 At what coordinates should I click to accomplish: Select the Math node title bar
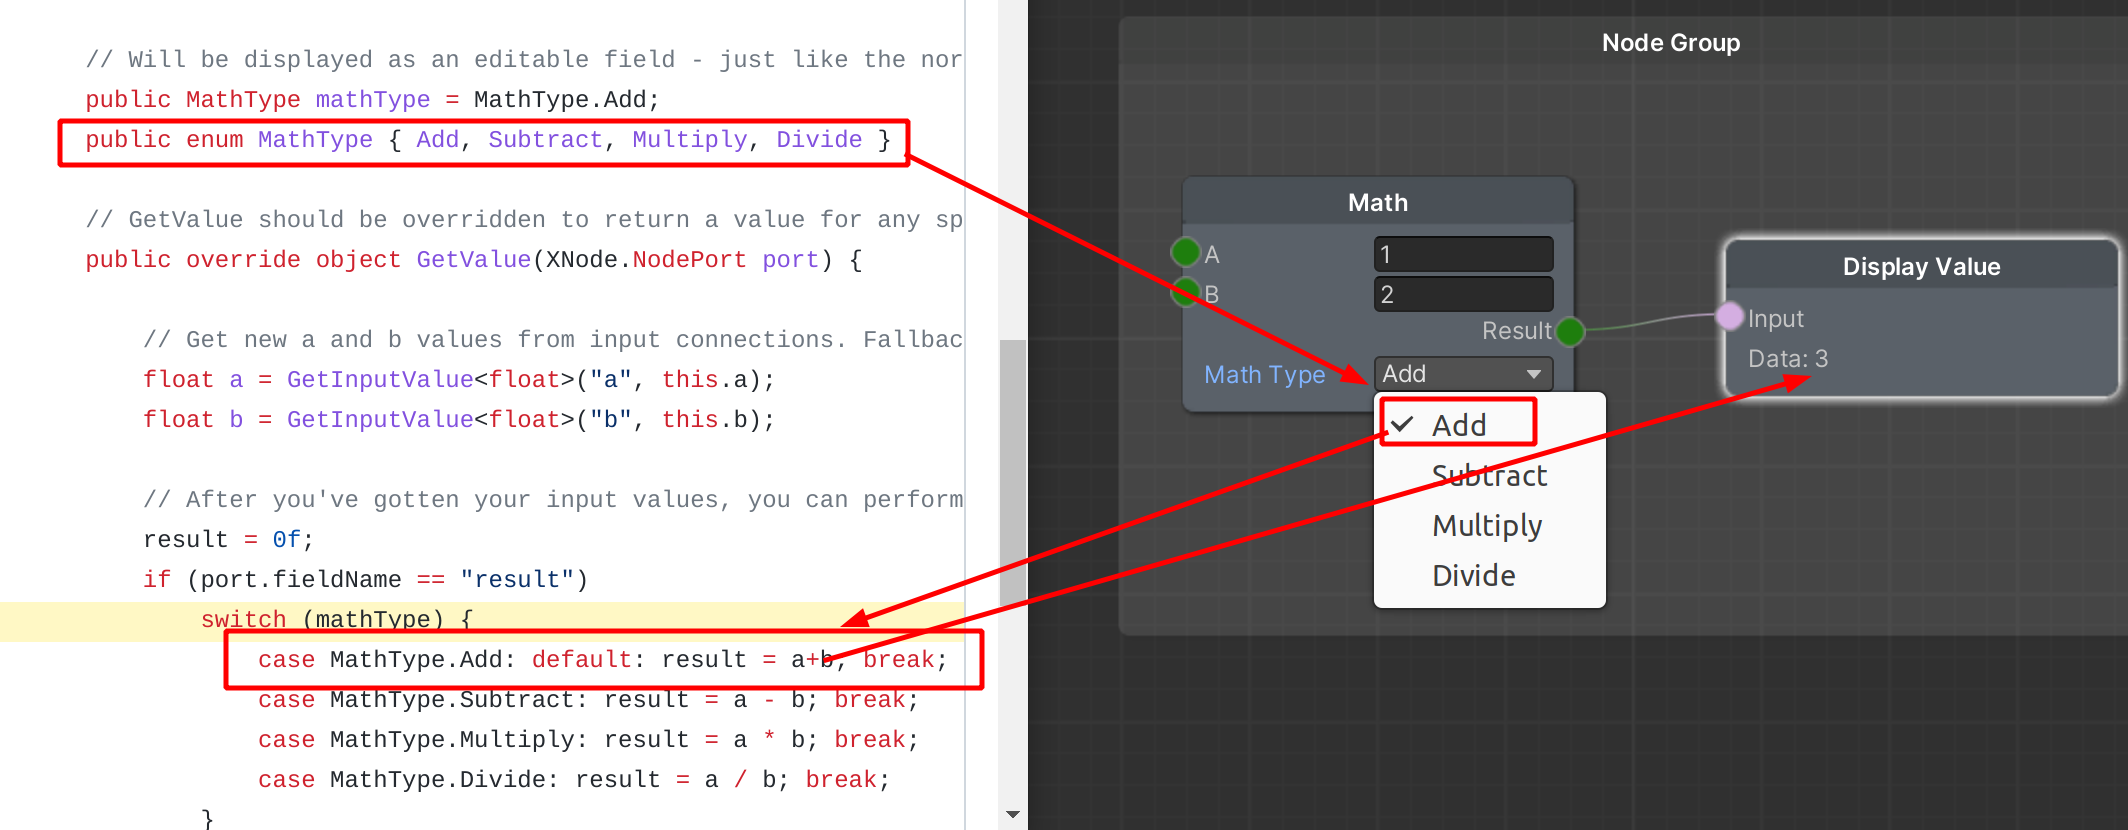(x=1377, y=203)
